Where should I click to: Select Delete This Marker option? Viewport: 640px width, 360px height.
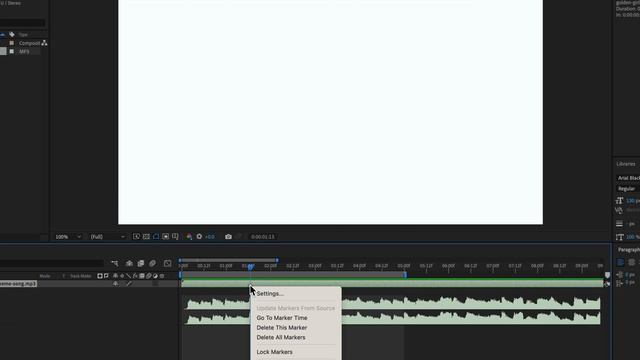tap(282, 327)
